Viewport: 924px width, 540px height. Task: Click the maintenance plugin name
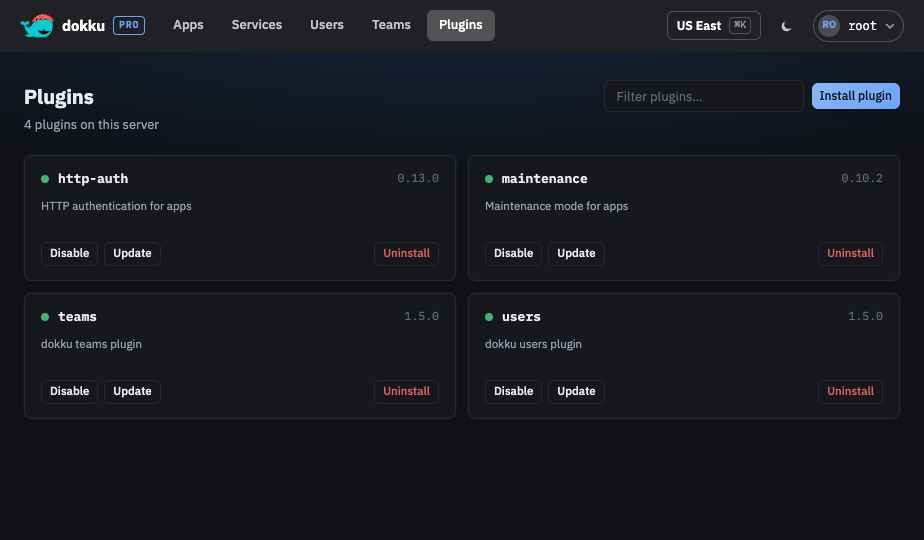(x=544, y=179)
